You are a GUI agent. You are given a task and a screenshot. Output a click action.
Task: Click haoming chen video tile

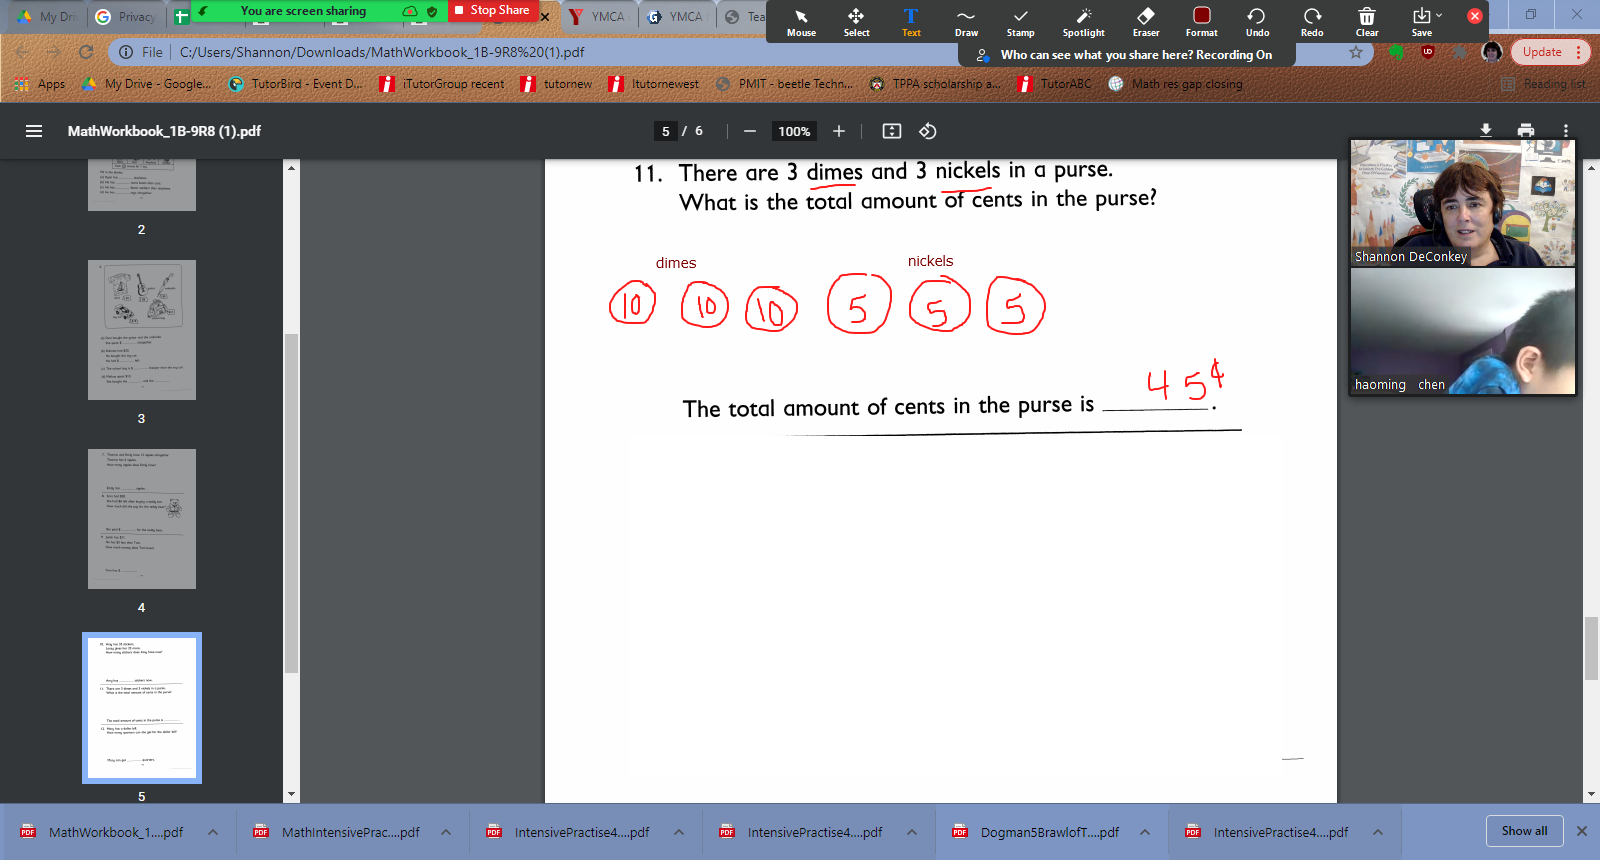[1463, 331]
